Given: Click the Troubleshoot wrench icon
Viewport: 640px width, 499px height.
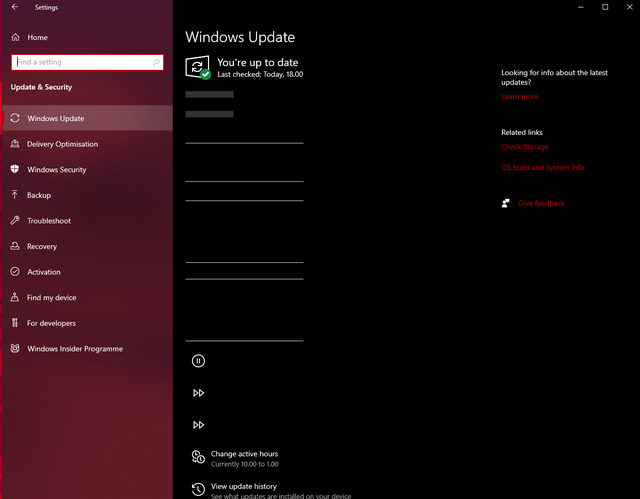Looking at the screenshot, I should (15, 220).
